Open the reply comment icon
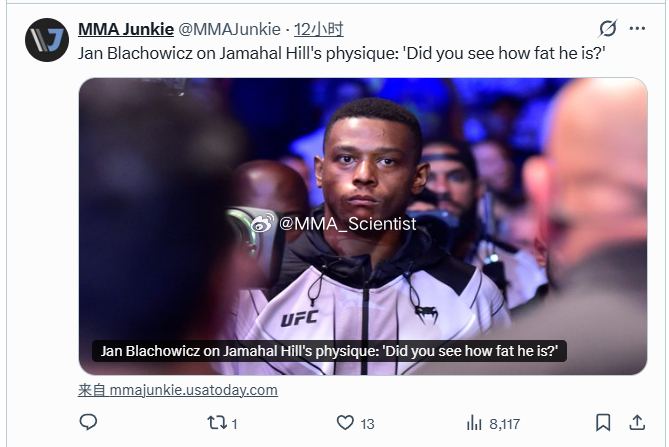669x447 pixels. pyautogui.click(x=88, y=422)
